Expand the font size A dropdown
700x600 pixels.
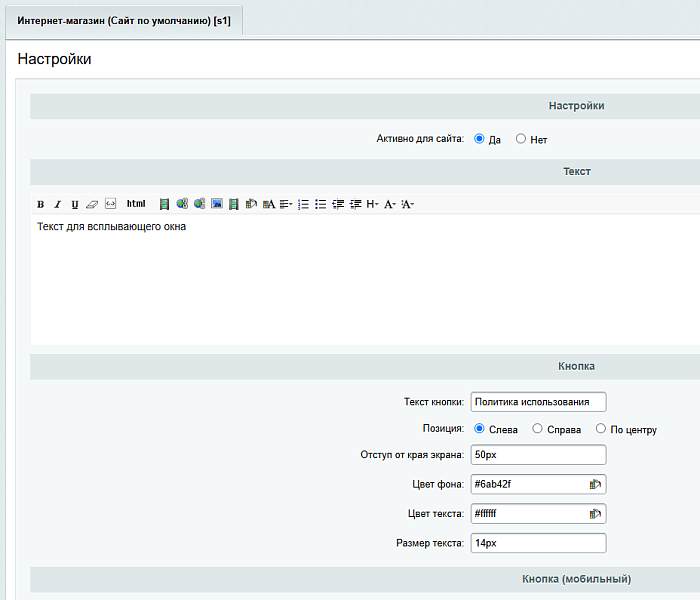390,204
